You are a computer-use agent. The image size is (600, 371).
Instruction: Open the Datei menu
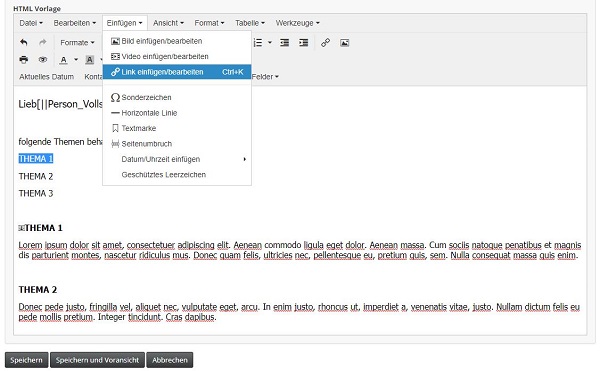[x=31, y=23]
